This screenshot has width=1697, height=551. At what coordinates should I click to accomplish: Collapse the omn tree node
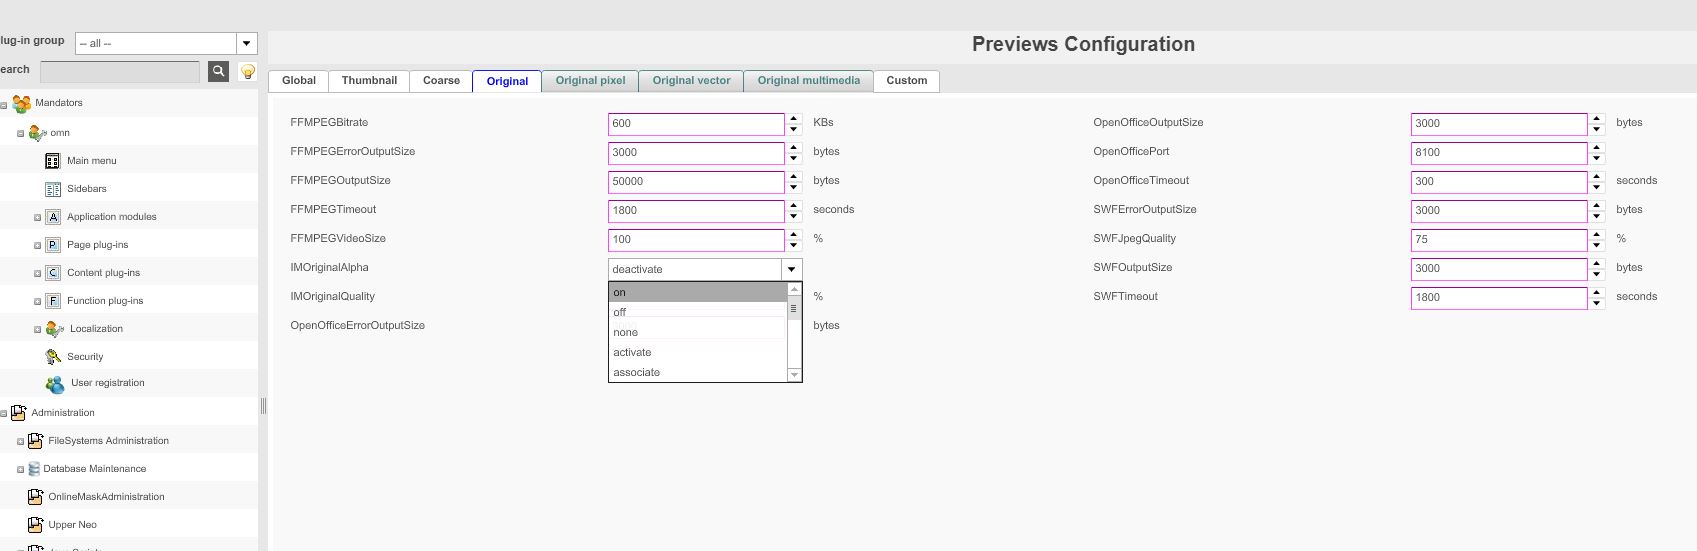pyautogui.click(x=20, y=133)
